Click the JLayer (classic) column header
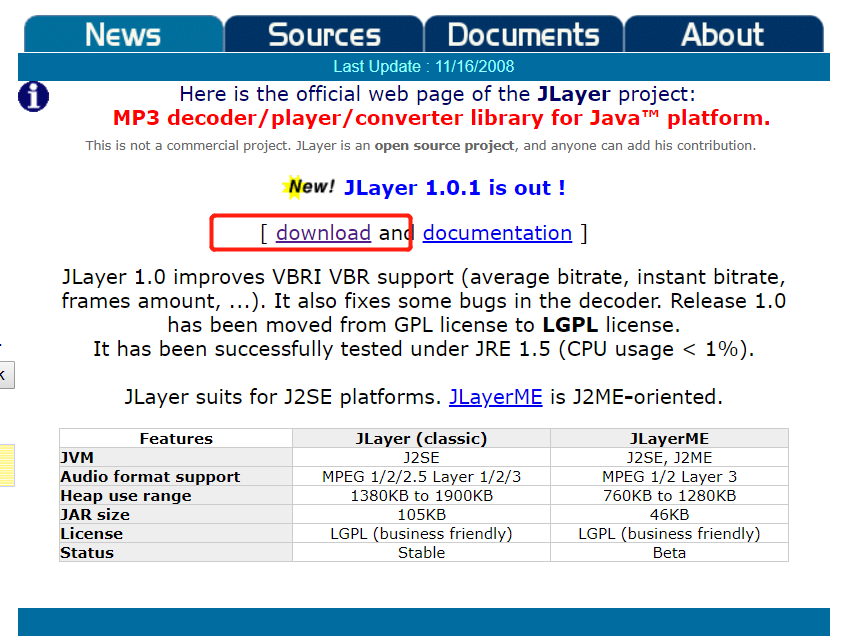The image size is (843, 642). pos(421,438)
